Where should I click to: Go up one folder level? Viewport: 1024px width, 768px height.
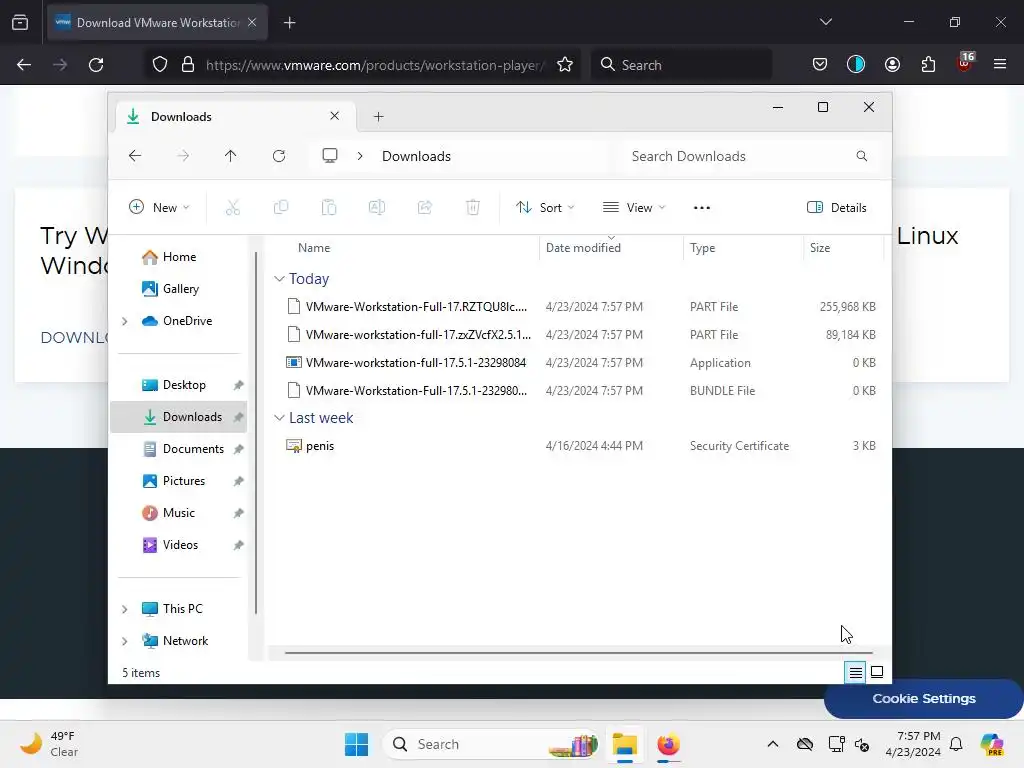(x=231, y=156)
